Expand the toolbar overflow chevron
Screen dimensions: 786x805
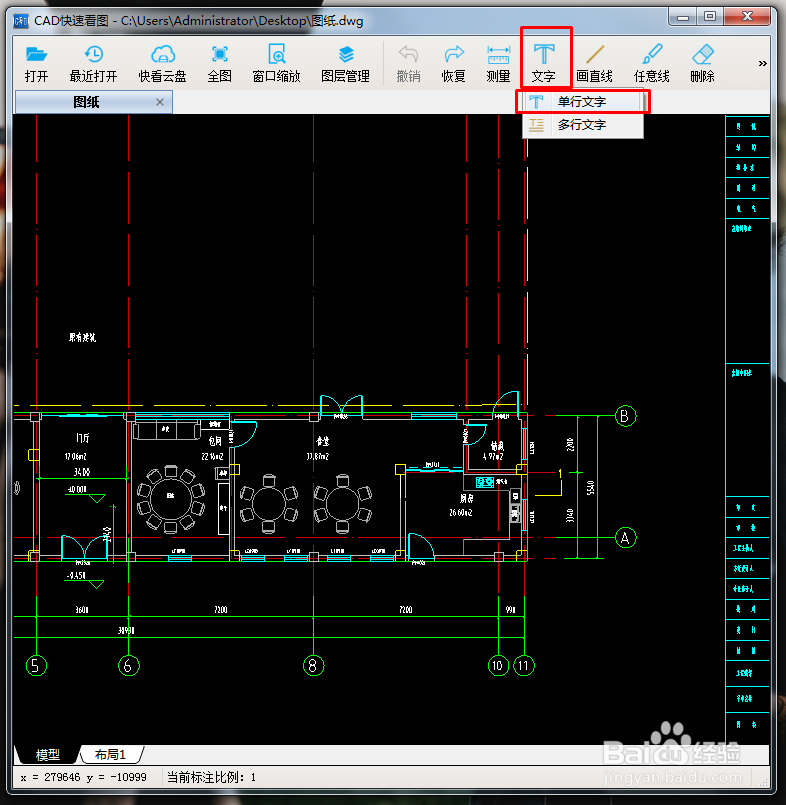[762, 63]
